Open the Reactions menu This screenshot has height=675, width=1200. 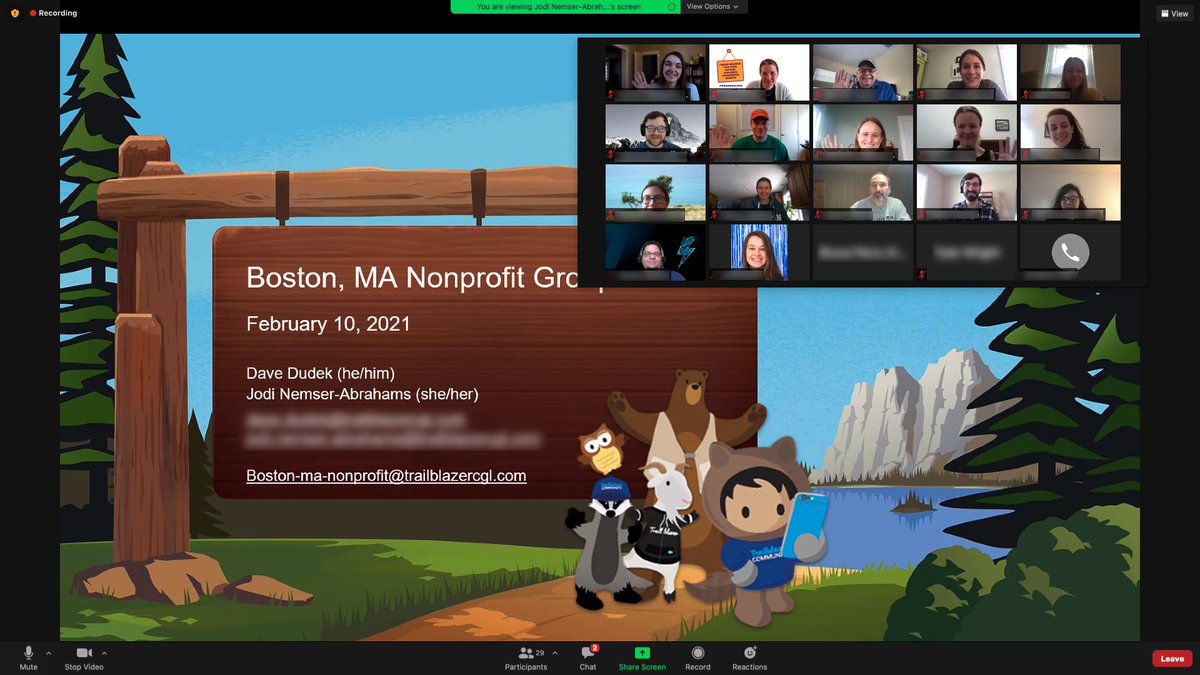(750, 657)
